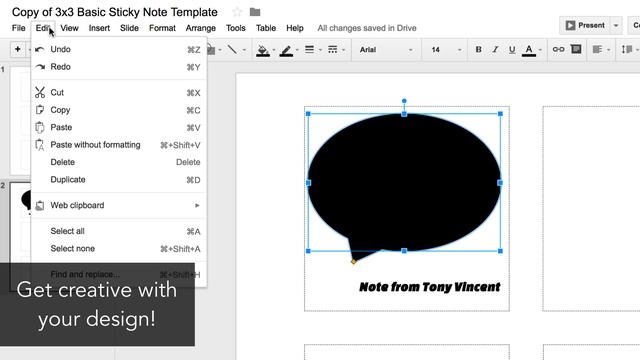
Task: Open the line weight options
Action: tap(309, 50)
